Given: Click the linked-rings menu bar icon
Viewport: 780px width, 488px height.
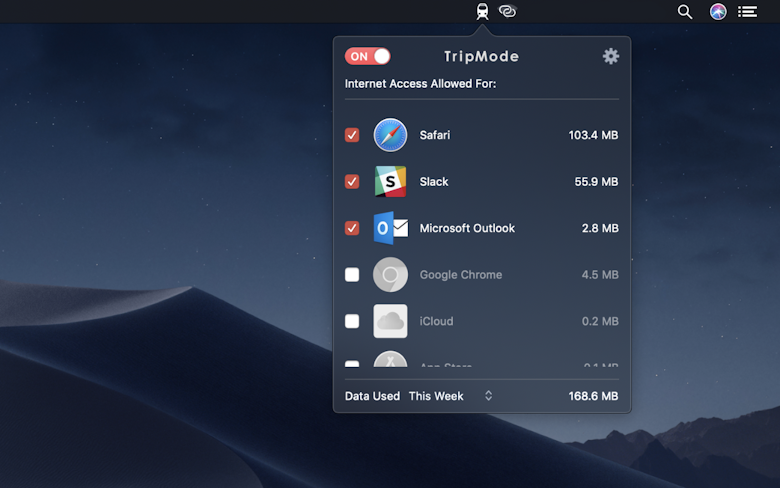Looking at the screenshot, I should pyautogui.click(x=507, y=11).
